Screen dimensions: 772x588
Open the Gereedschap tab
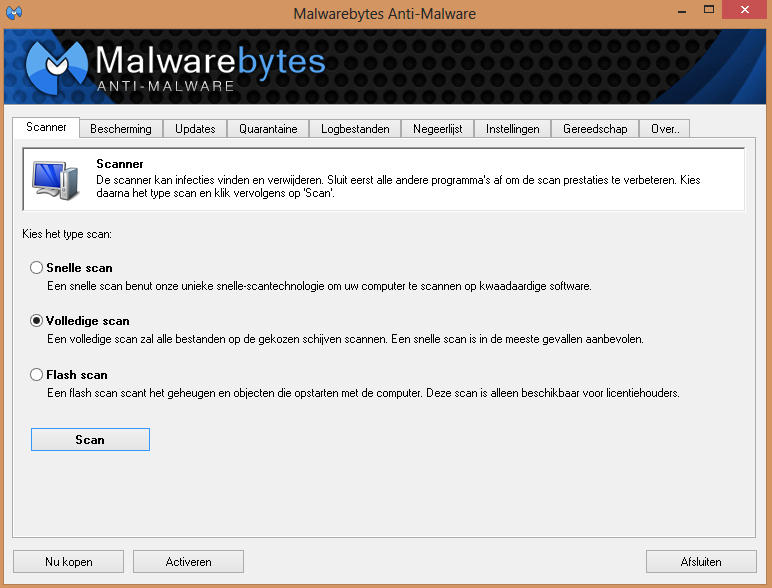coord(595,129)
